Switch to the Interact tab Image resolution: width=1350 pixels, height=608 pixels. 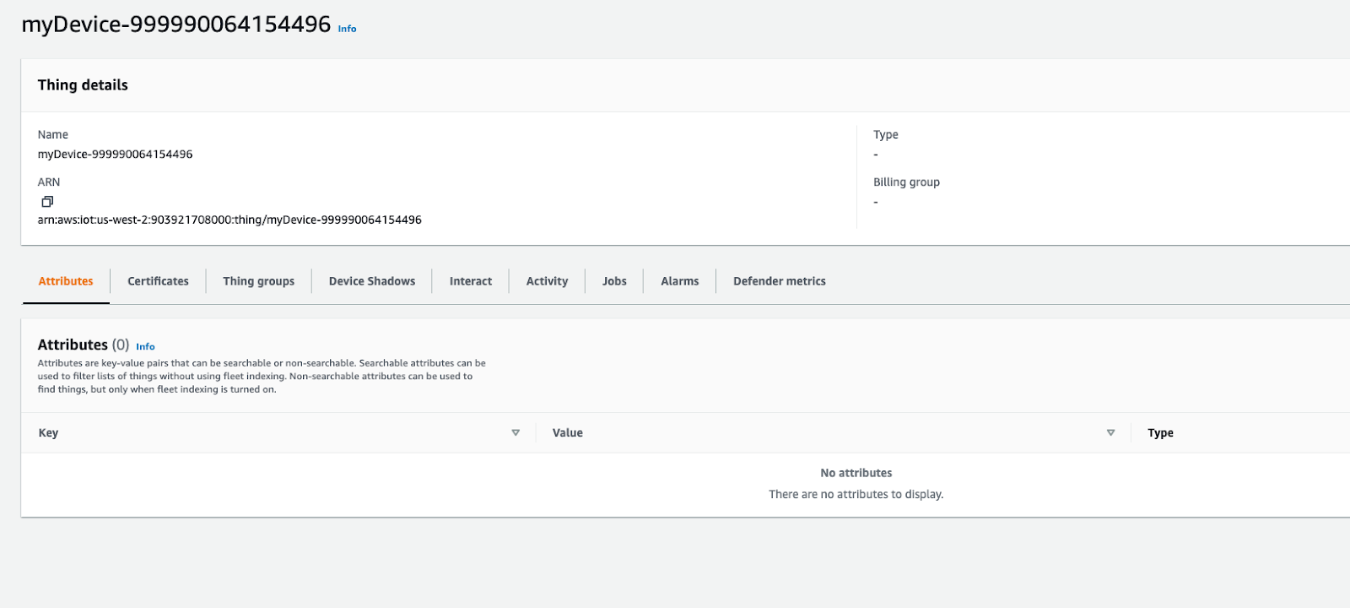pyautogui.click(x=470, y=281)
